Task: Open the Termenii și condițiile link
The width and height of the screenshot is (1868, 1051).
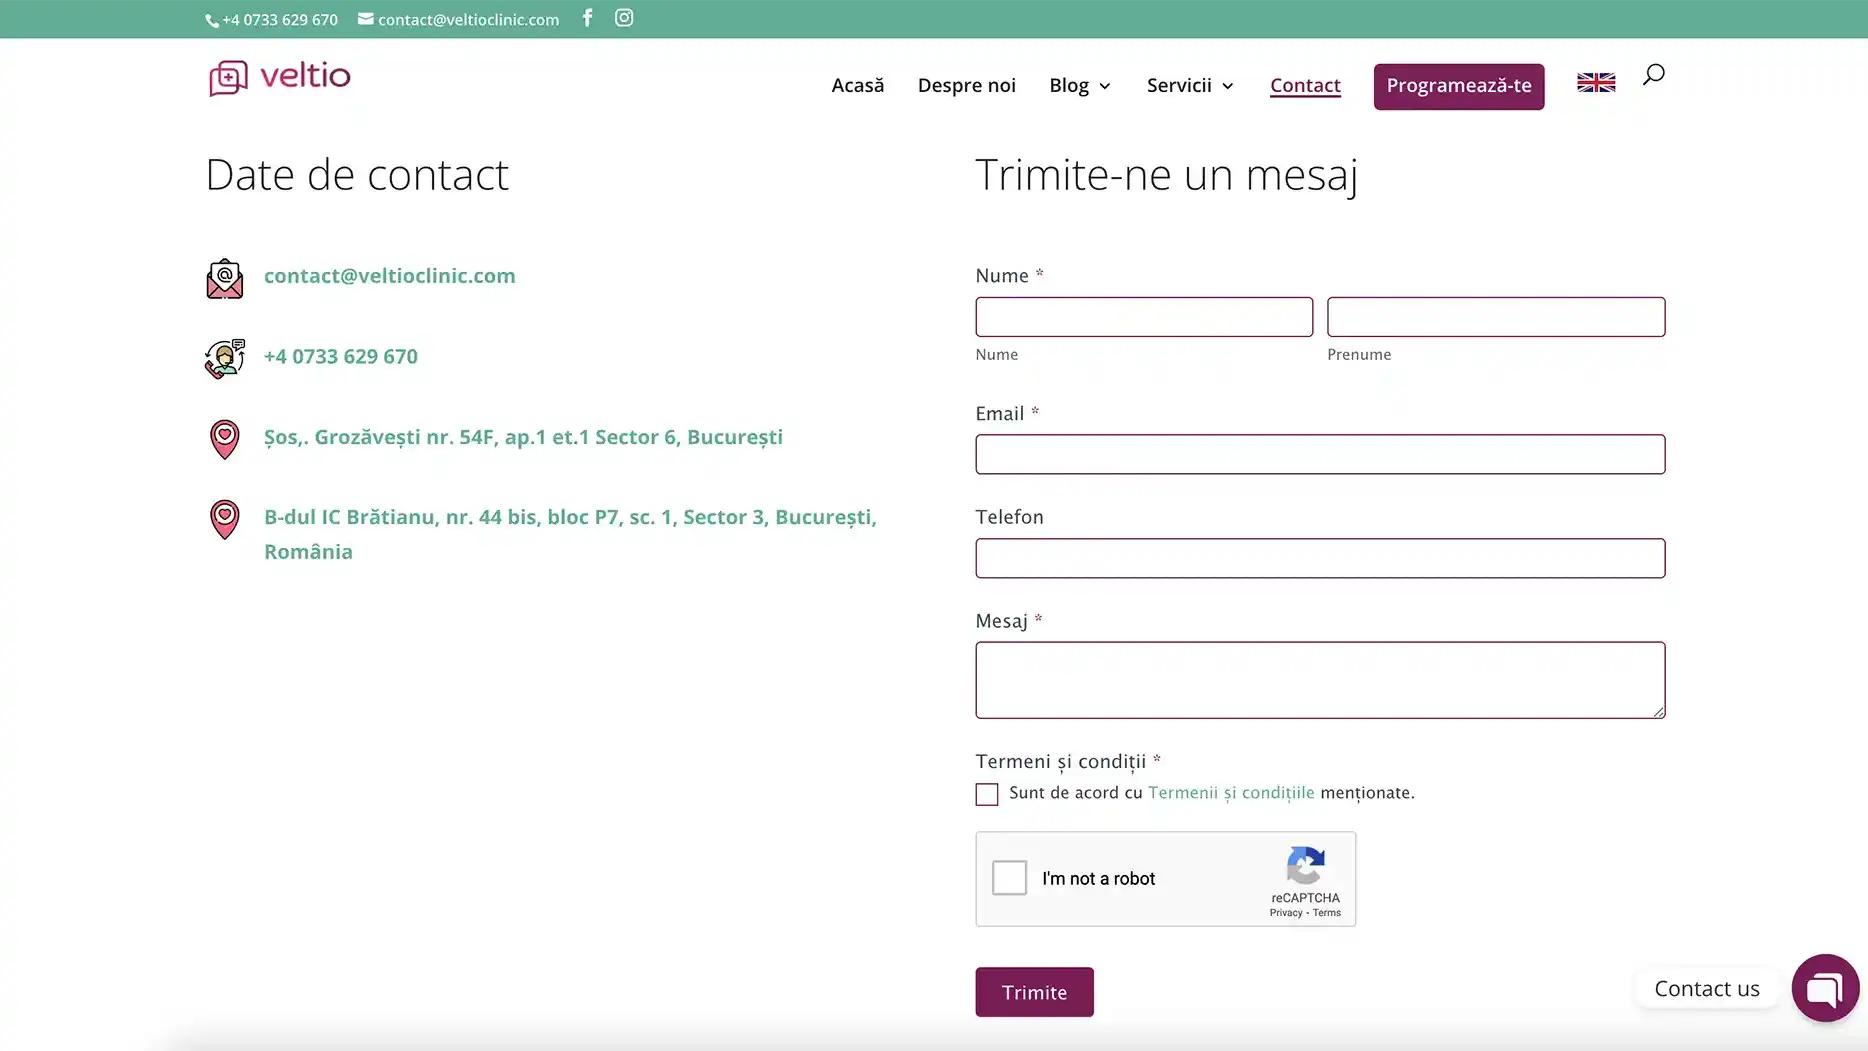Action: pos(1230,793)
